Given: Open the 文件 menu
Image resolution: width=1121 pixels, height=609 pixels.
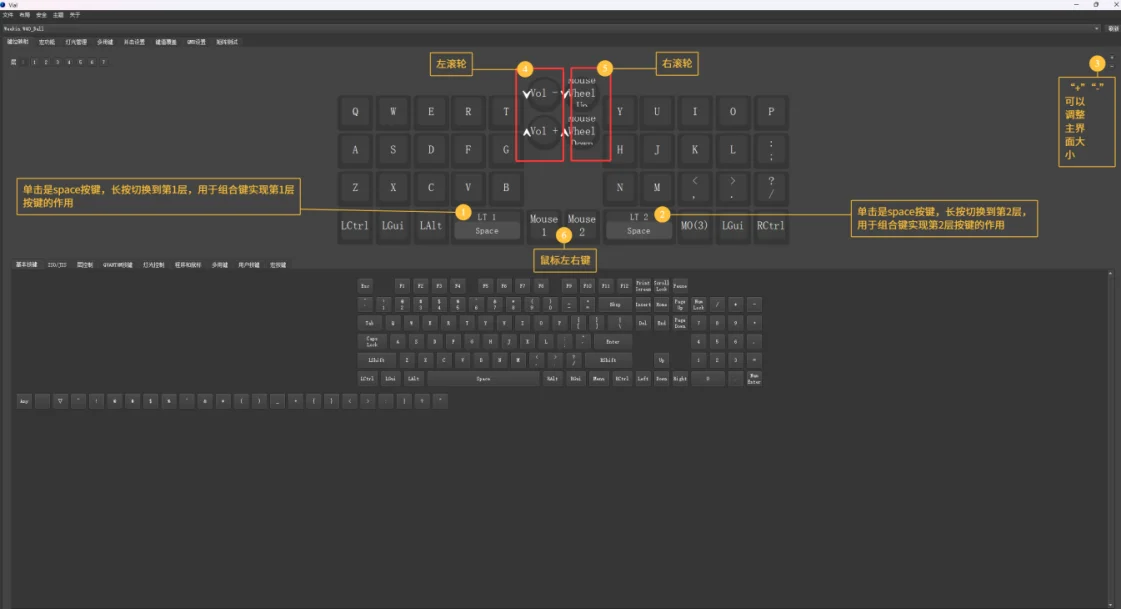Looking at the screenshot, I should tap(9, 16).
